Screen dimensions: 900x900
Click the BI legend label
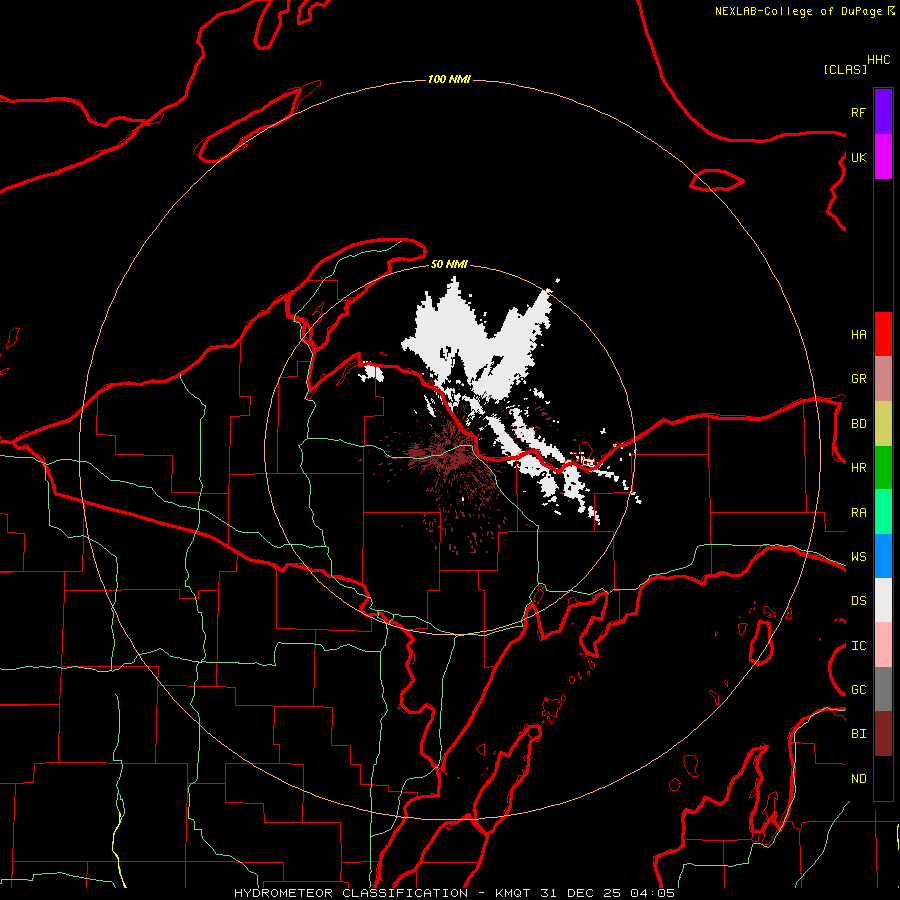click(x=858, y=734)
